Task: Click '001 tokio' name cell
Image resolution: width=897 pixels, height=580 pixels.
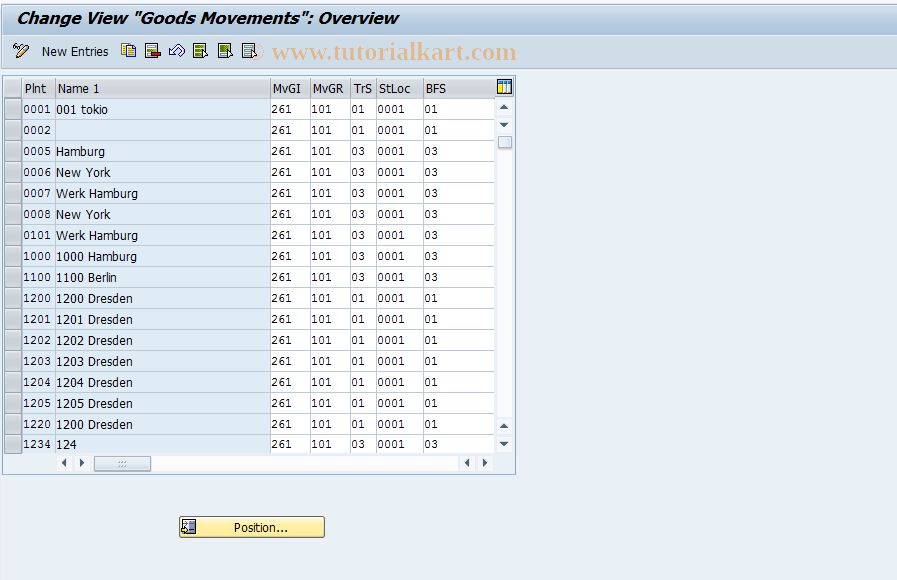Action: coord(162,109)
